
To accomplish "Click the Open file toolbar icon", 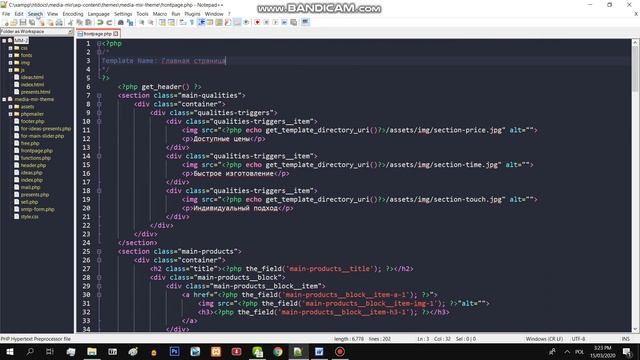I will pos(14,22).
